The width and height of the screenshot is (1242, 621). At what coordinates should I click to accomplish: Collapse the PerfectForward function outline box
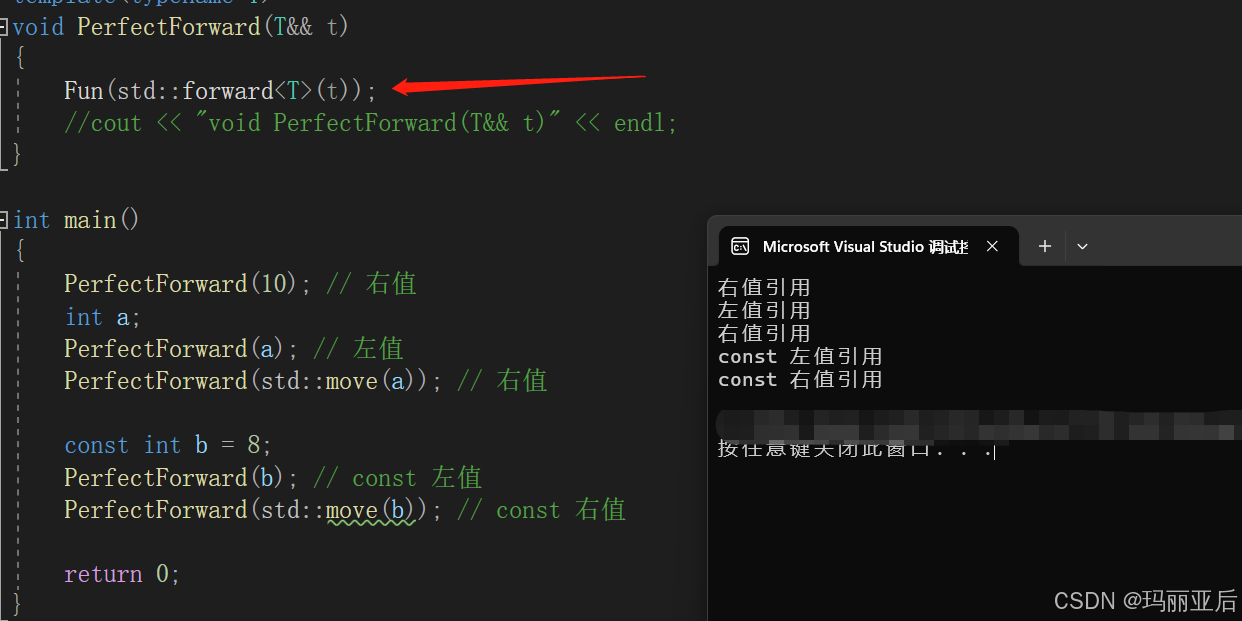(4, 27)
